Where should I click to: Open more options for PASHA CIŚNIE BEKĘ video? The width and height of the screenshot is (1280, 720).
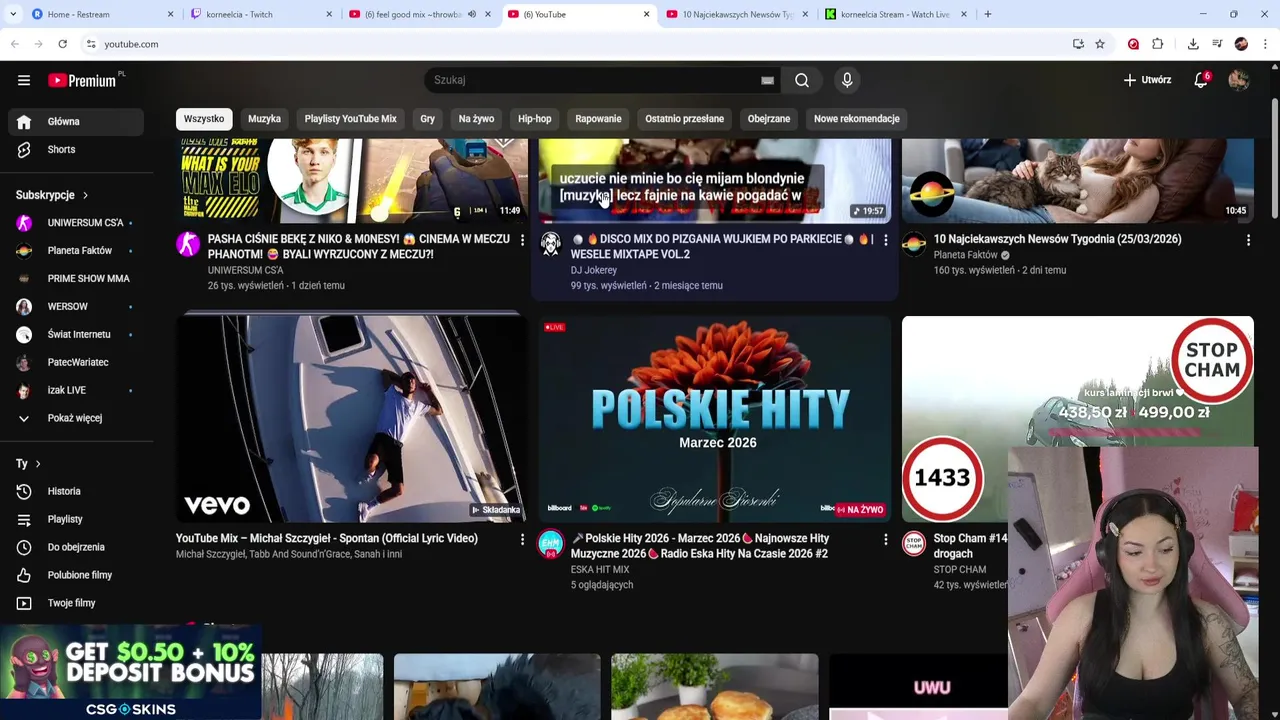tap(522, 240)
